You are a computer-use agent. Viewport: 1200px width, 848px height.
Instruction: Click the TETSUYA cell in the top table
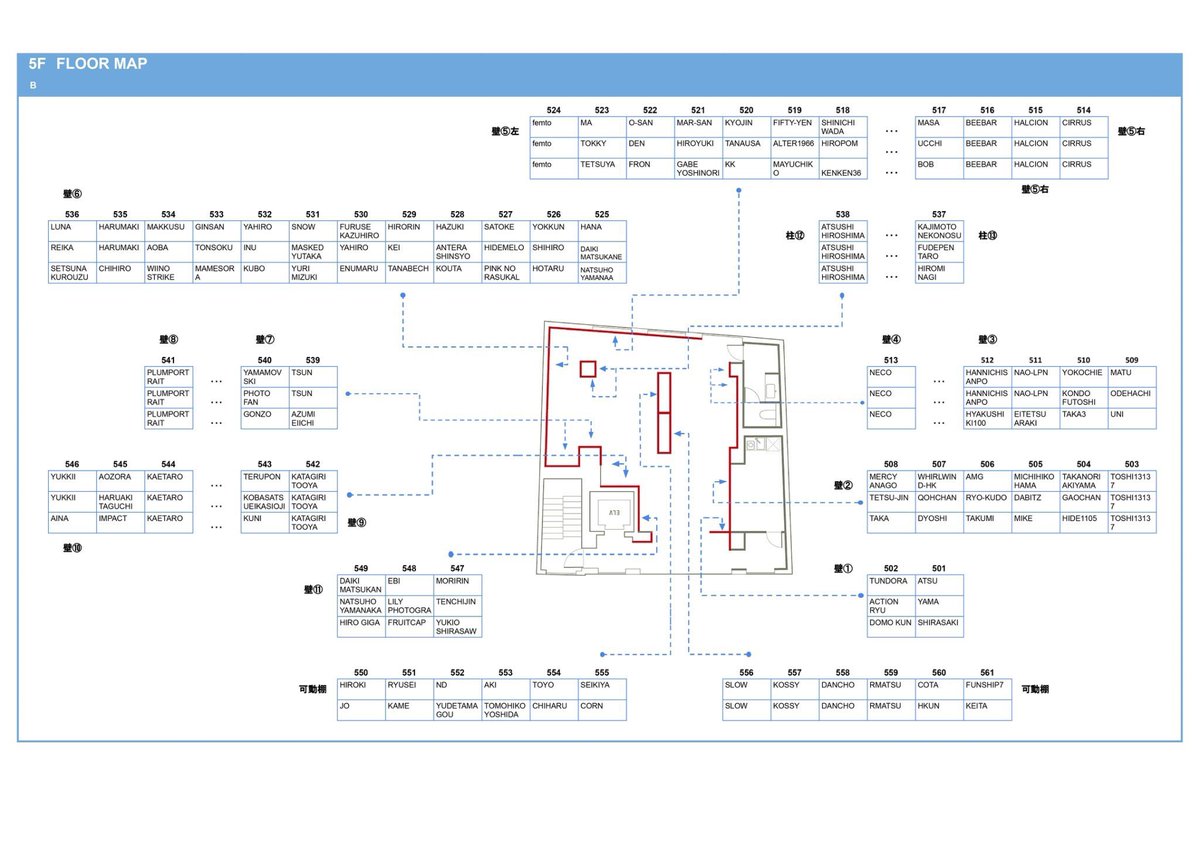pos(603,169)
